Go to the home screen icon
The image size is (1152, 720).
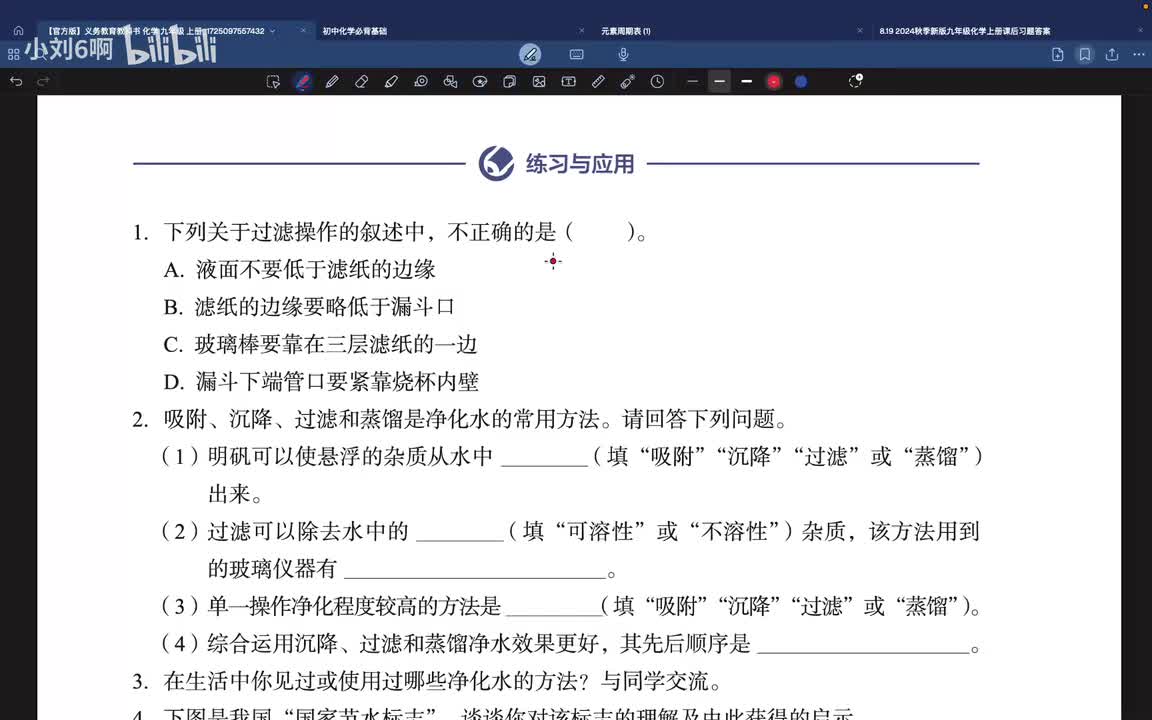coord(18,31)
